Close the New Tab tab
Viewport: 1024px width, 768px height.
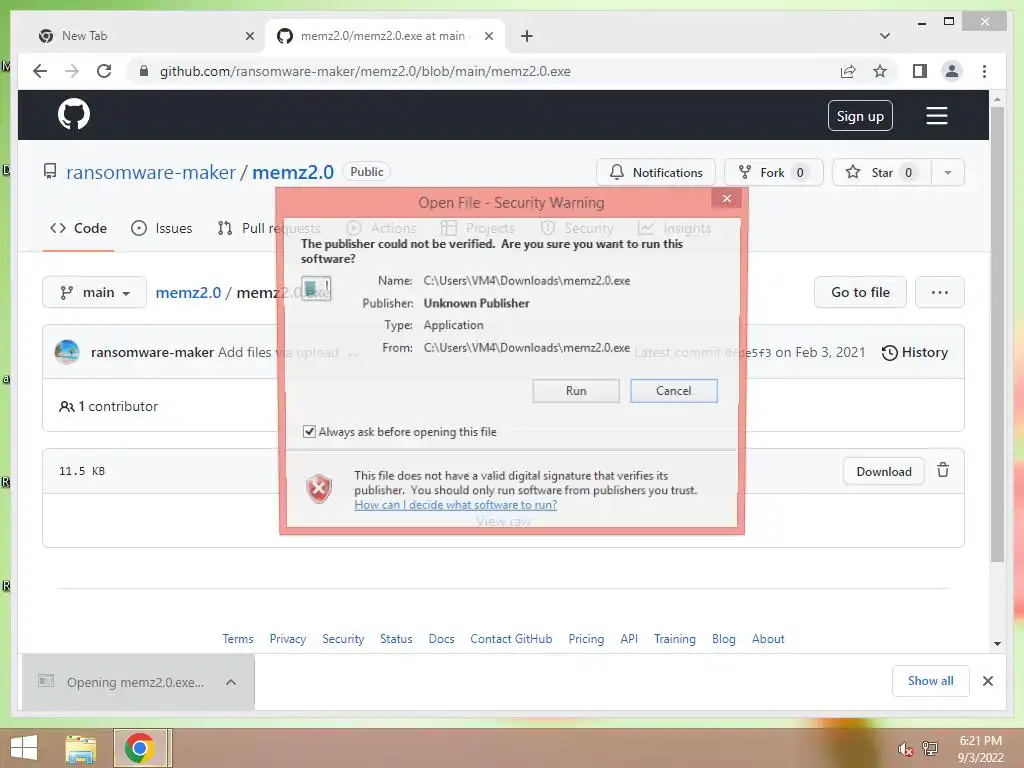pos(249,36)
